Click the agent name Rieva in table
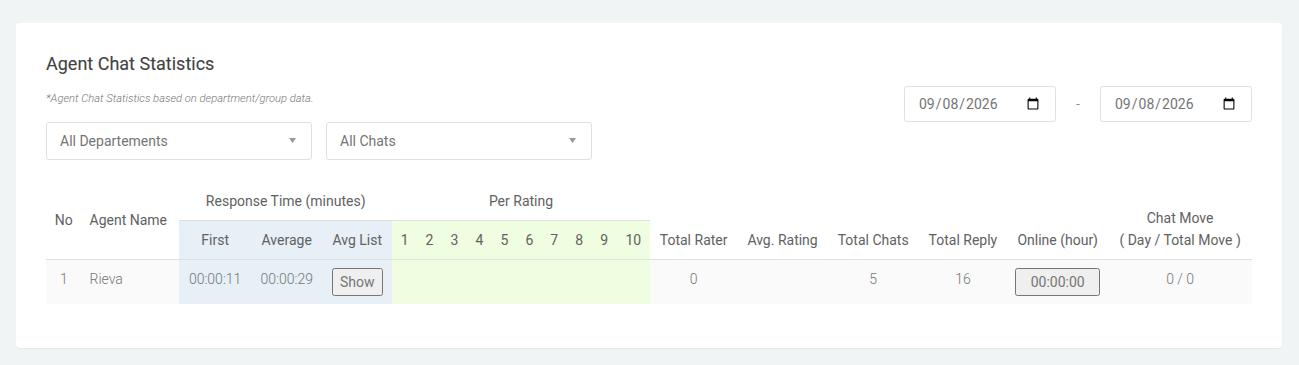 (x=106, y=279)
